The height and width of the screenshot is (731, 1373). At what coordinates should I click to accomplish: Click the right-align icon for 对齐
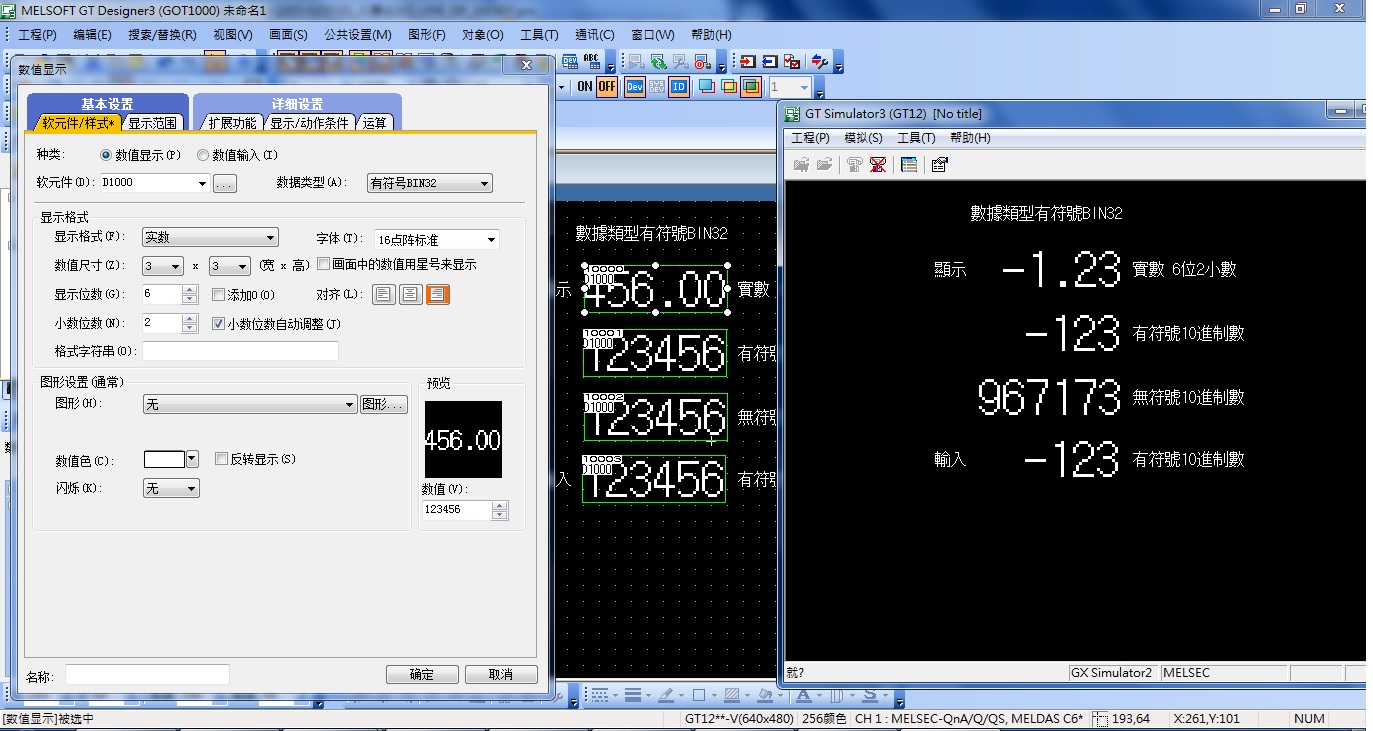click(x=437, y=294)
